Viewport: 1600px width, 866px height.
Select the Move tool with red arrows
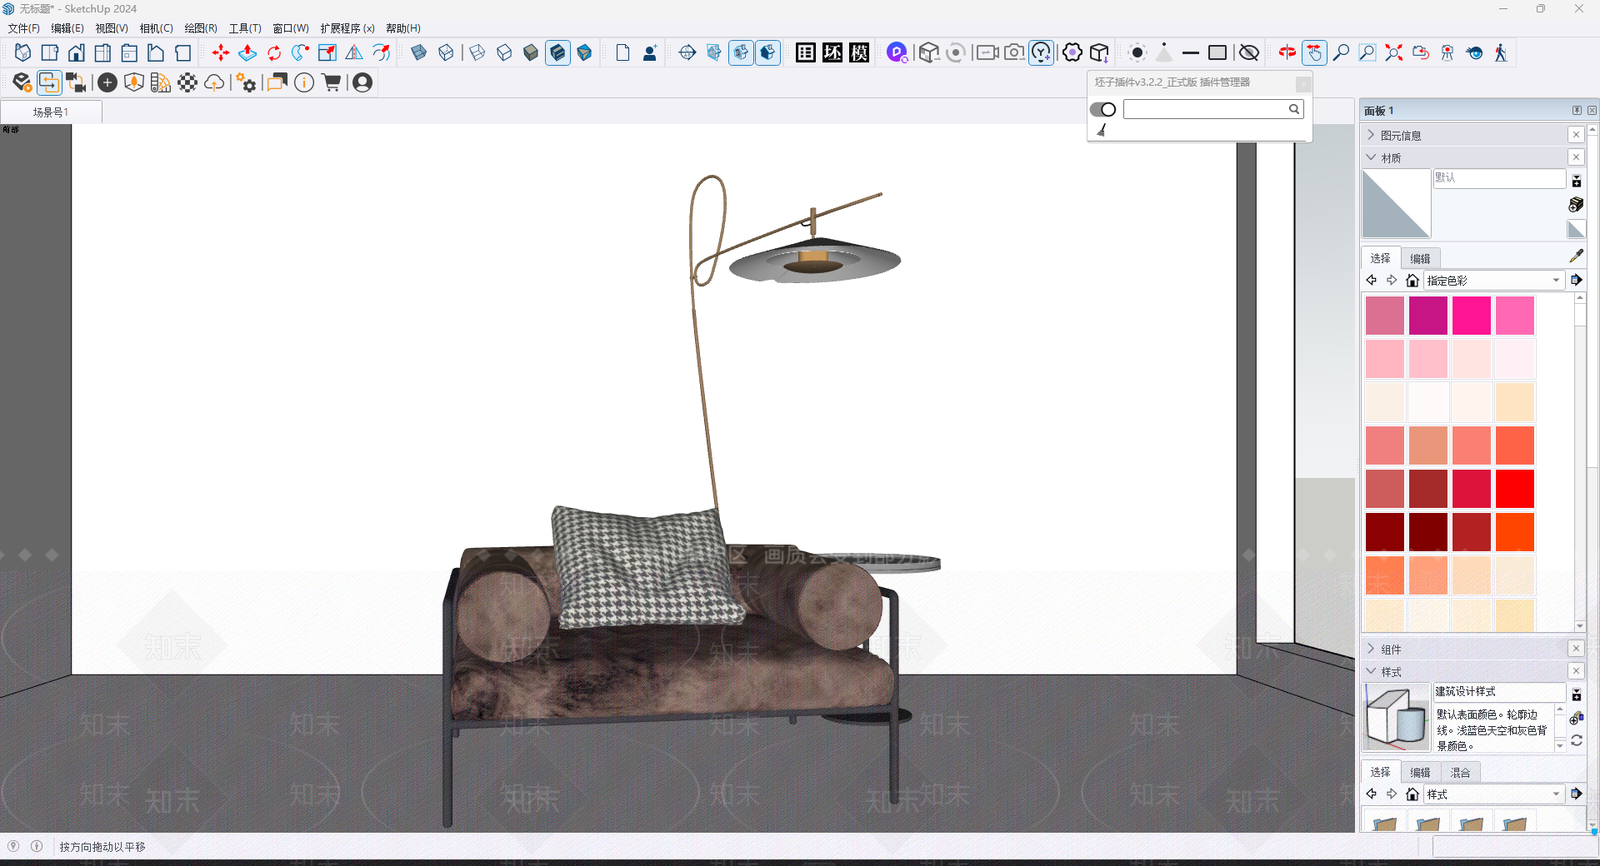click(220, 53)
